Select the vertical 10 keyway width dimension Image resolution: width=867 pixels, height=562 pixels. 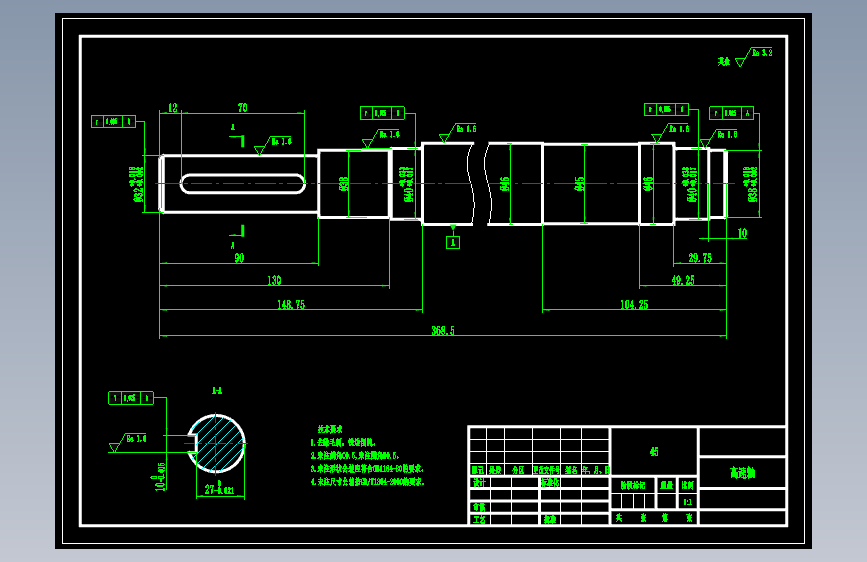(x=159, y=477)
